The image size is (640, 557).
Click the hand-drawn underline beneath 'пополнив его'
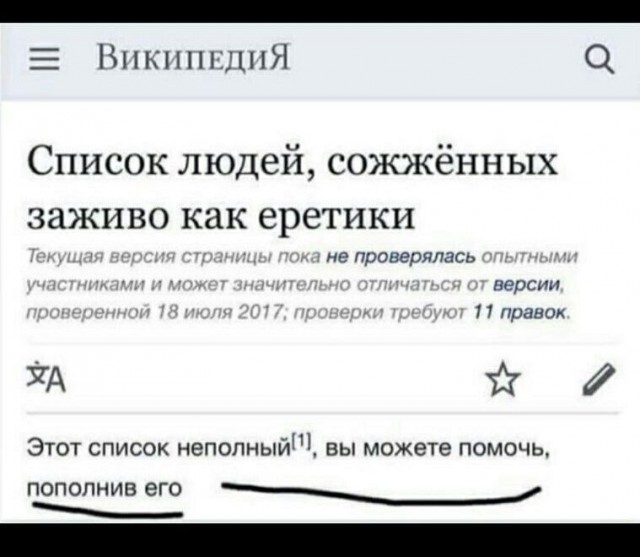click(x=108, y=510)
